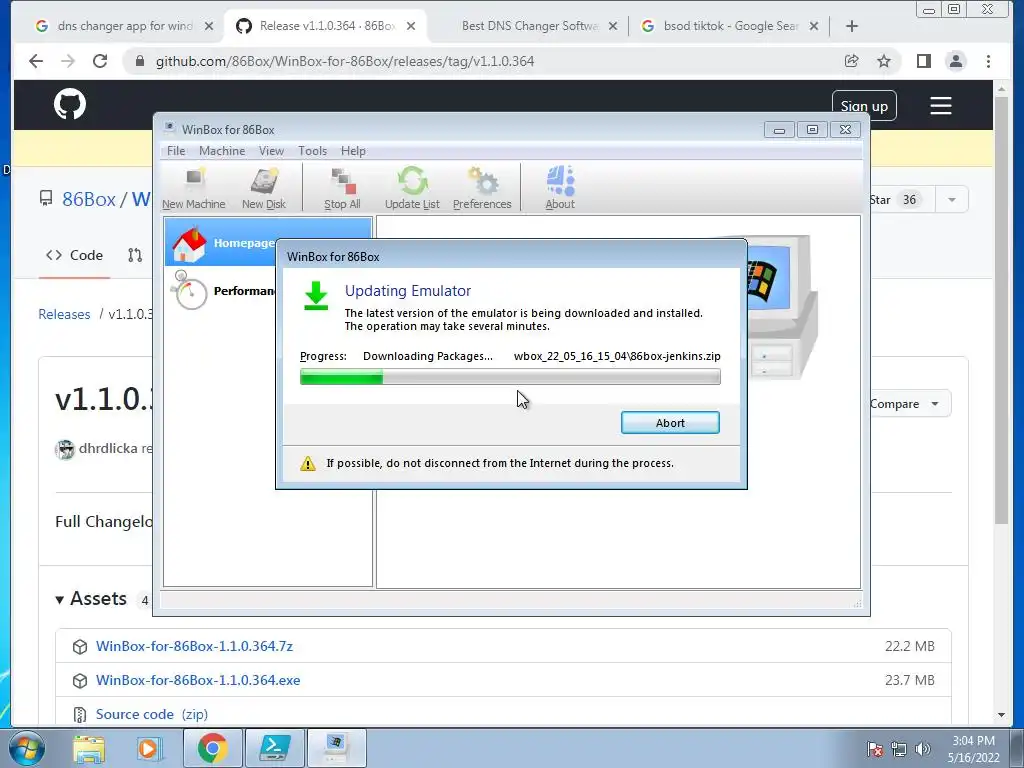Collapse the Assets section
1024x768 pixels.
91,599
